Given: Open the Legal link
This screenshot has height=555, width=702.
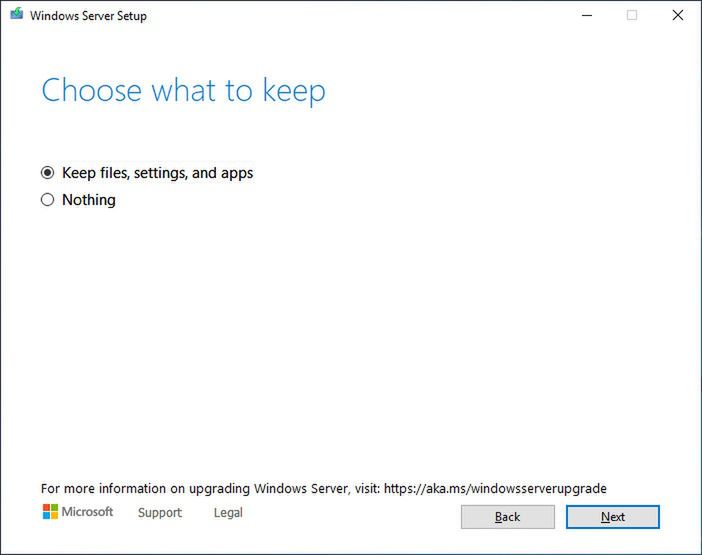Looking at the screenshot, I should 228,512.
